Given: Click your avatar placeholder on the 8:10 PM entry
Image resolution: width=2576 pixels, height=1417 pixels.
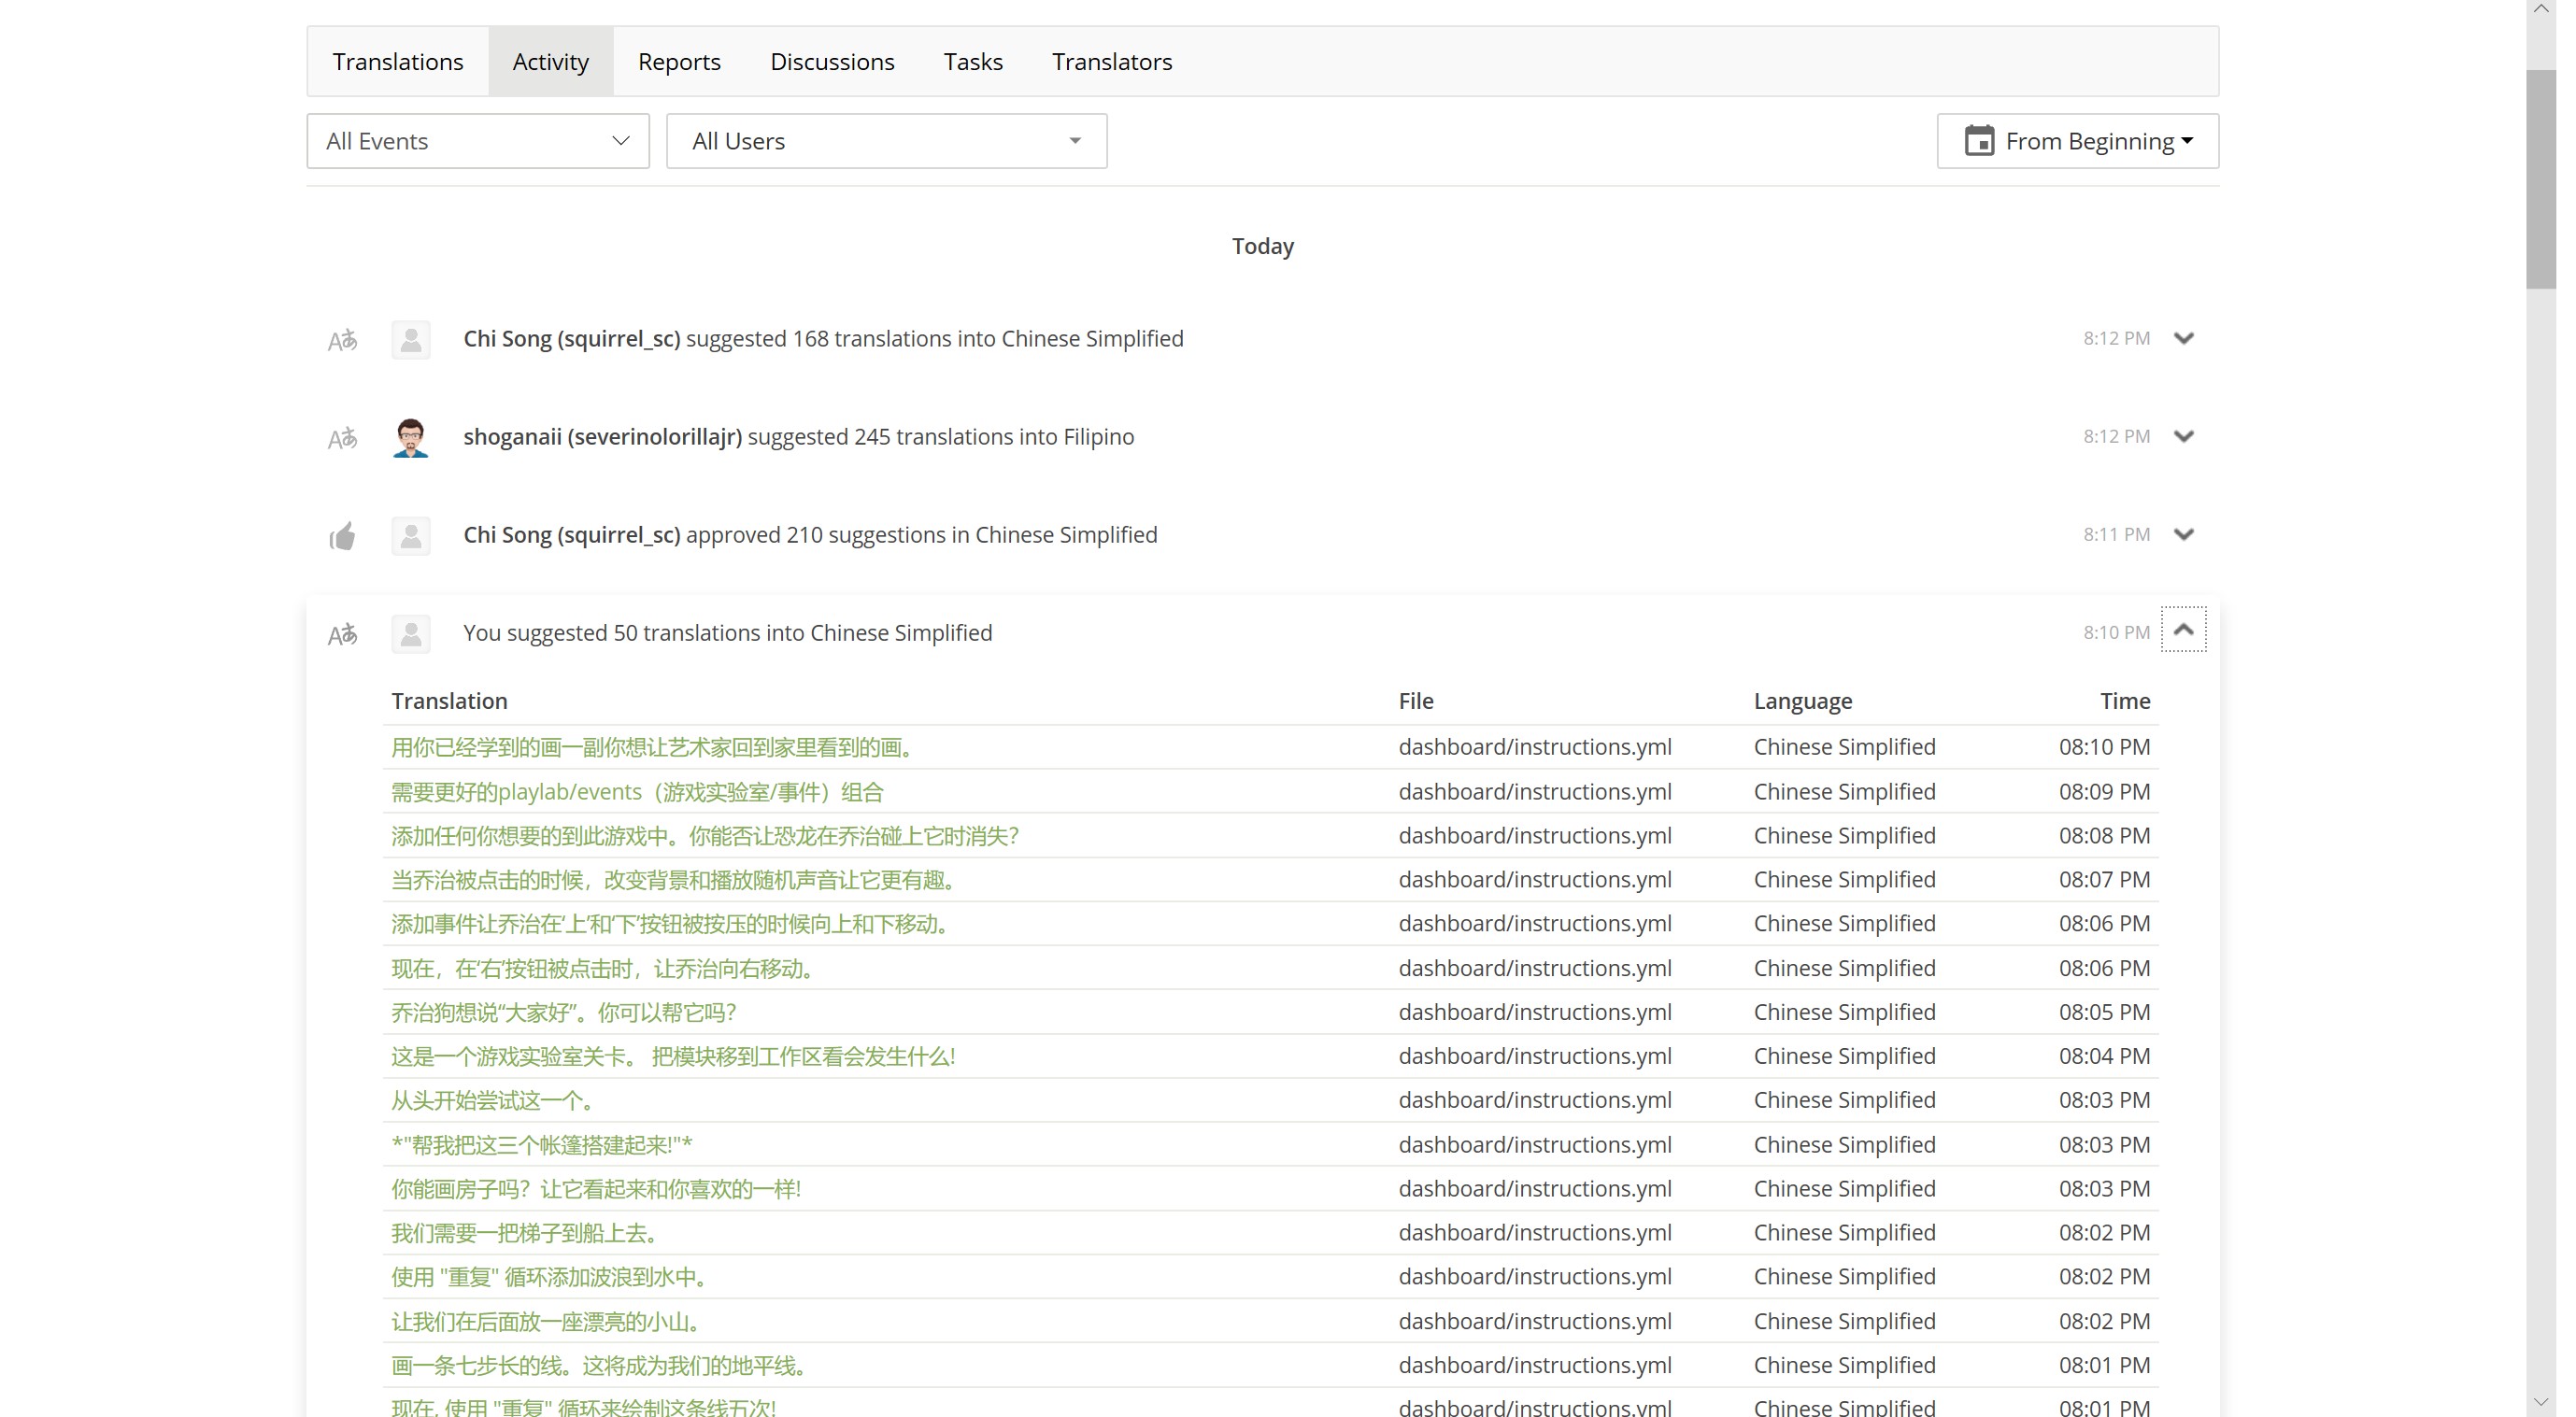Looking at the screenshot, I should pyautogui.click(x=410, y=634).
